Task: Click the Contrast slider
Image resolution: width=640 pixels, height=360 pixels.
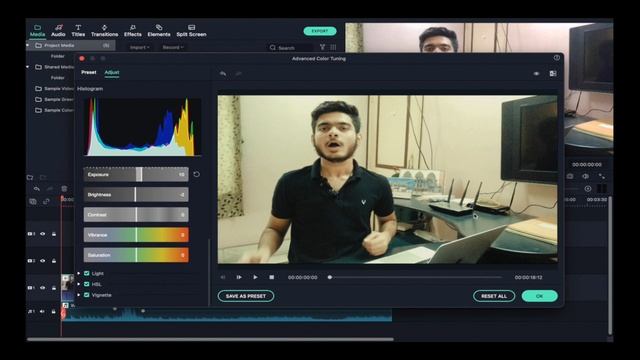Action: point(136,215)
